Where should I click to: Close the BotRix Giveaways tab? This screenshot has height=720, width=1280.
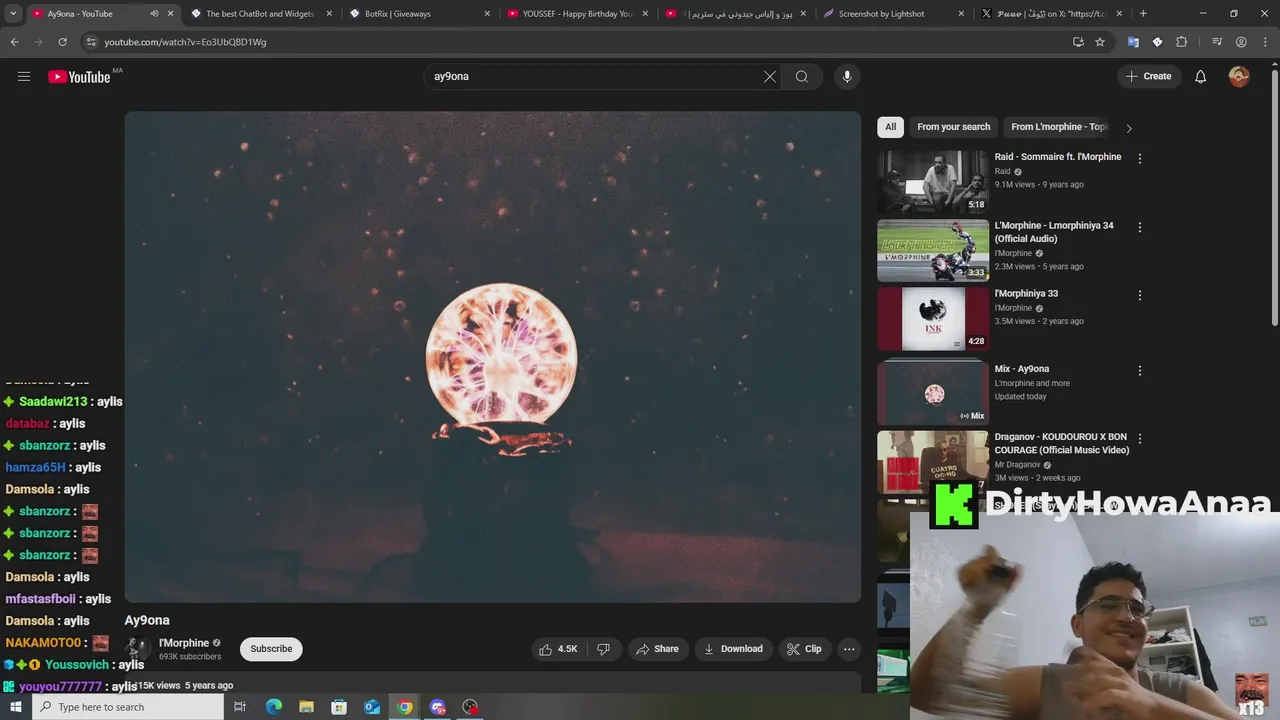487,14
